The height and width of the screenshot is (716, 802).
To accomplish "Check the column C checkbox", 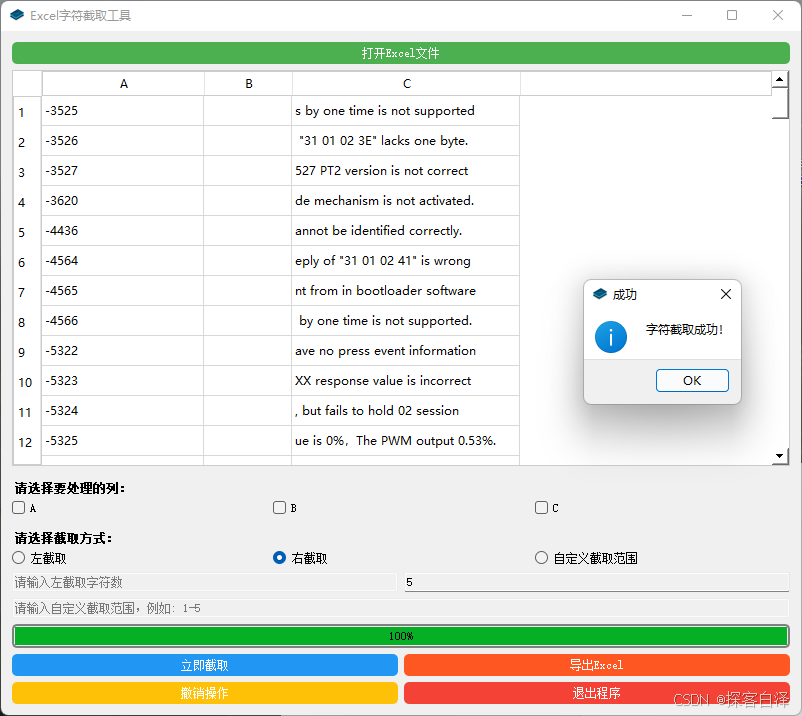I will 541,507.
